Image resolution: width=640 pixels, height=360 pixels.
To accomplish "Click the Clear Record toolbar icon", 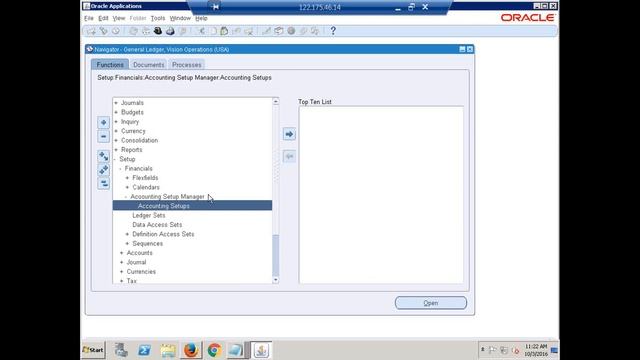I will pos(237,31).
